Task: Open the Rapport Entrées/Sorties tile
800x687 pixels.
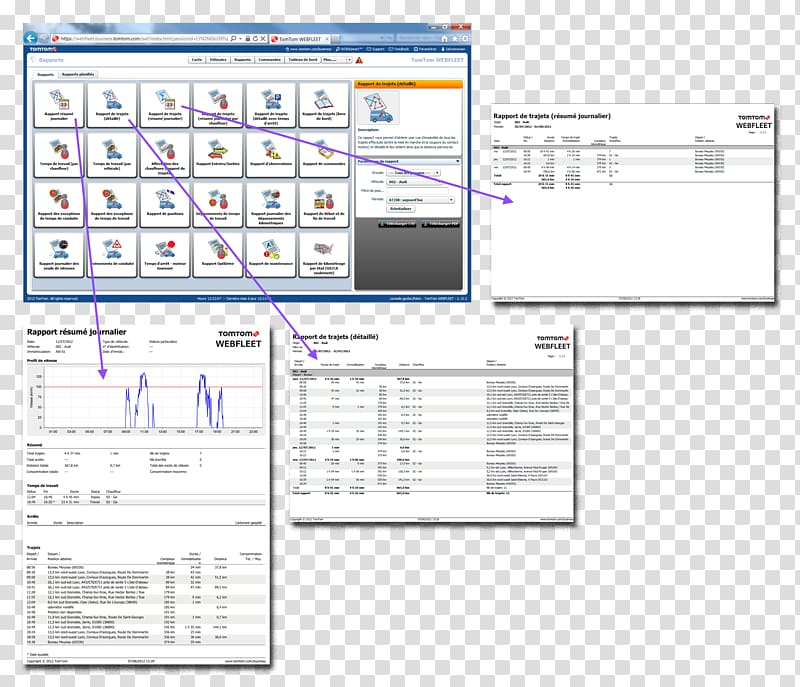Action: point(218,155)
